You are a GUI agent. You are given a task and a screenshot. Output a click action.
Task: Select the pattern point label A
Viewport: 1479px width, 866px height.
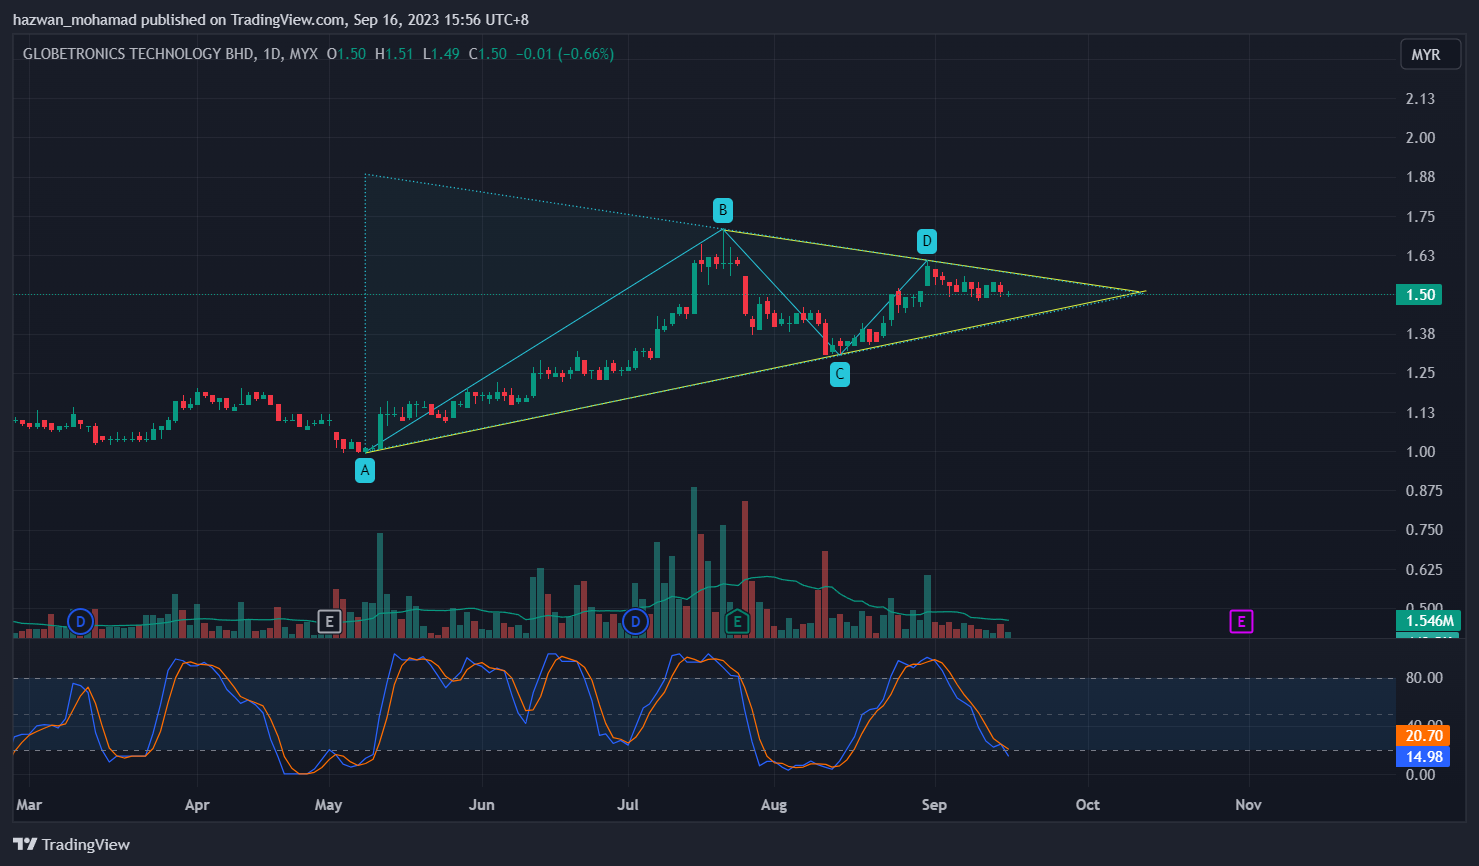point(365,470)
